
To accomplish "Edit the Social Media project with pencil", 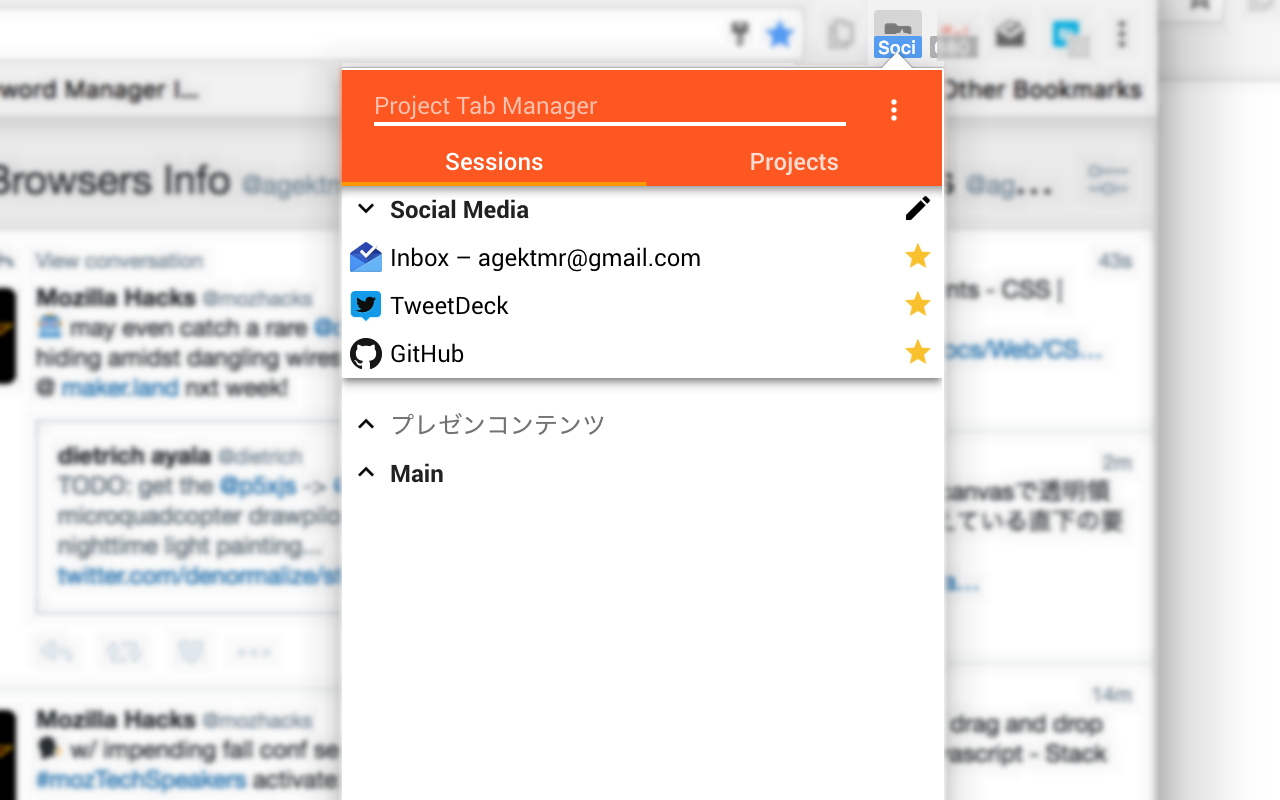I will pos(917,208).
